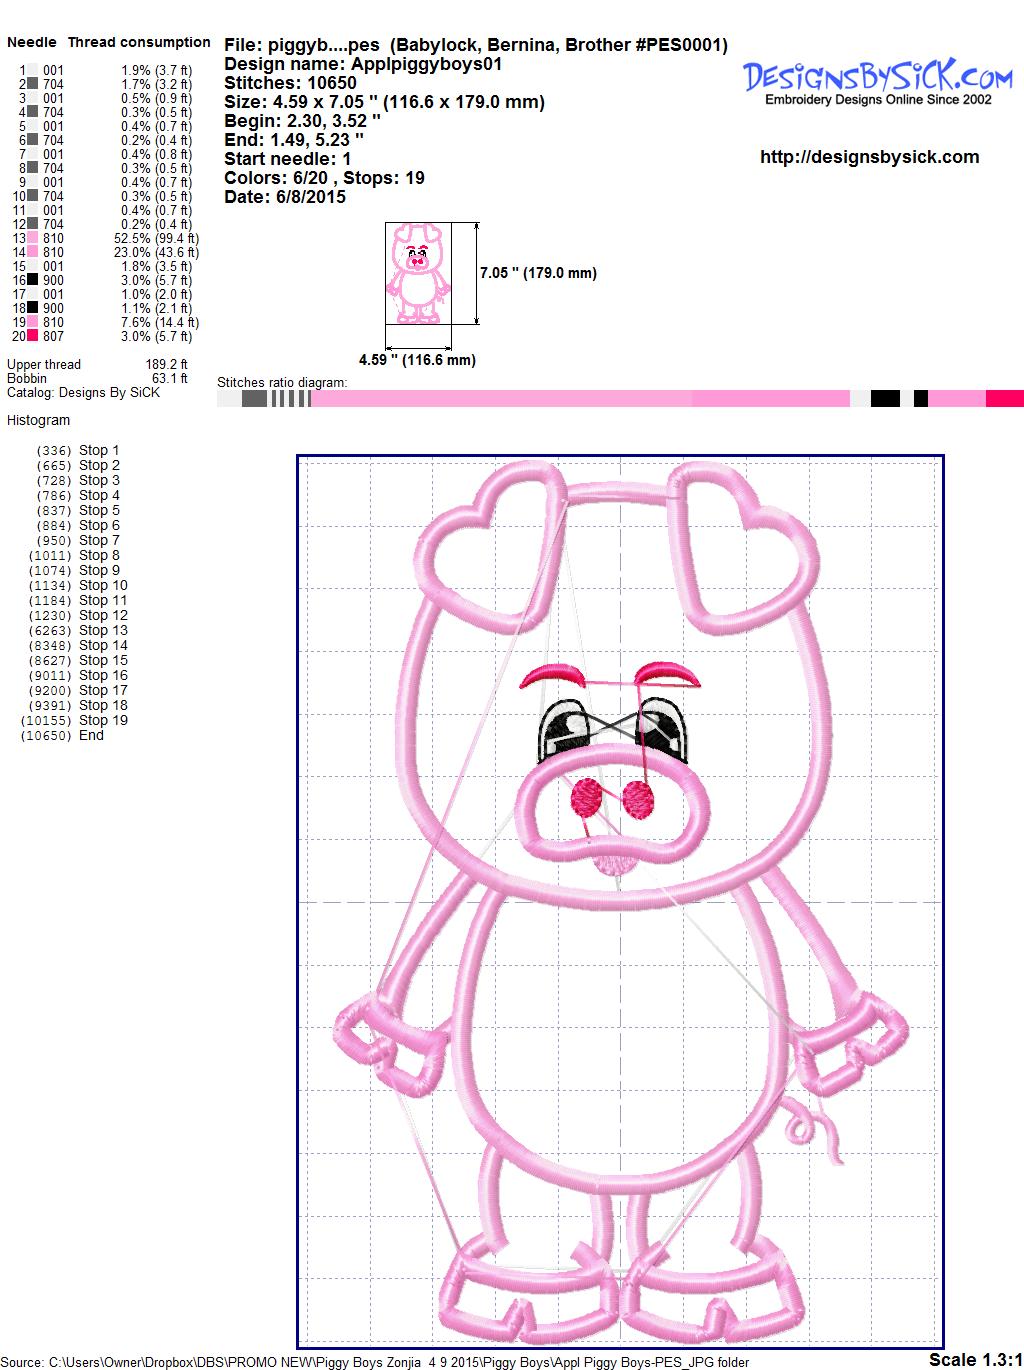Click Stop 1 in the histogram list
1024x1370 pixels.
click(99, 450)
